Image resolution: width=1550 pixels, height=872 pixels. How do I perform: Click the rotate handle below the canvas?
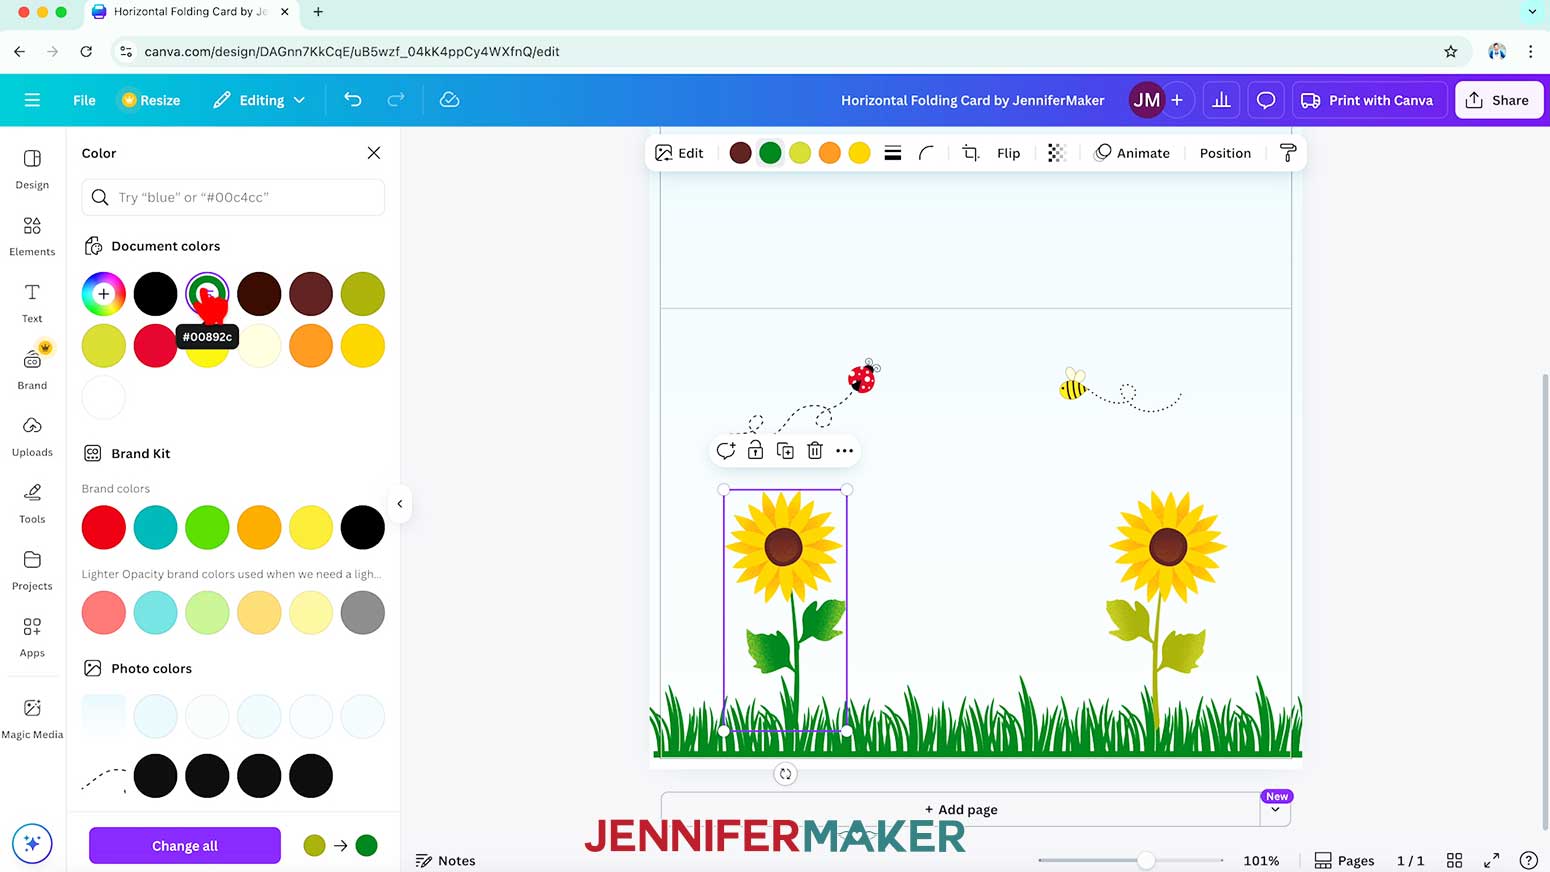(x=785, y=774)
